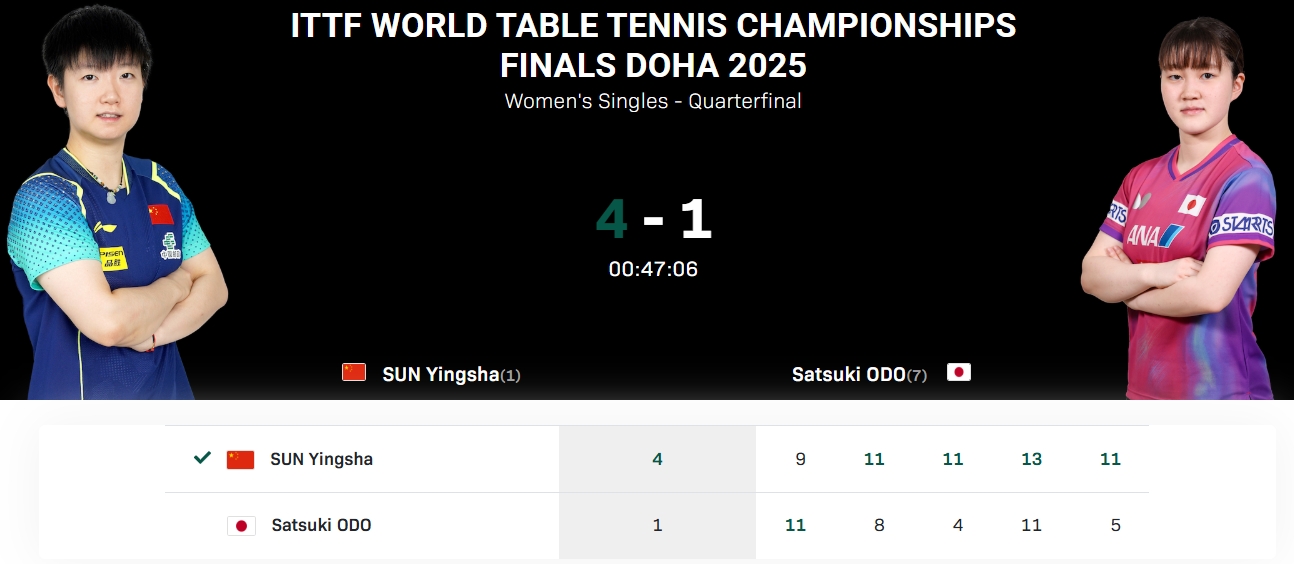Click Satsuki ODO's total games won cell
The image size is (1294, 564).
click(x=657, y=526)
